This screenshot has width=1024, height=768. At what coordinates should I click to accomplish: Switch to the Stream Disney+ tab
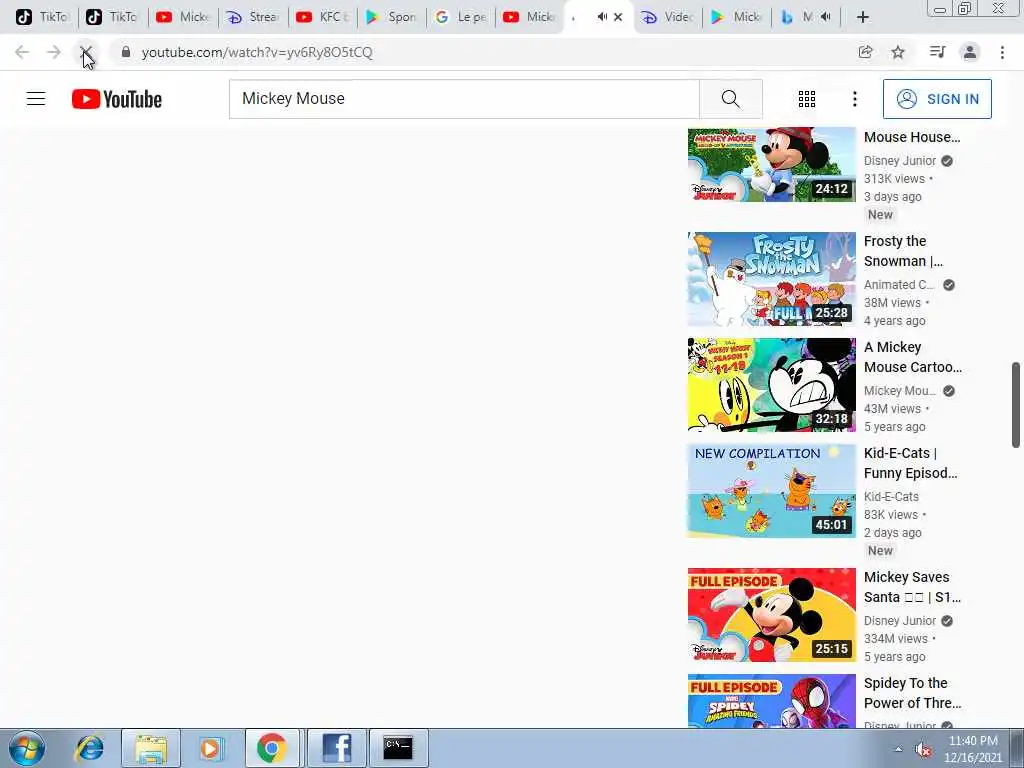coord(252,17)
